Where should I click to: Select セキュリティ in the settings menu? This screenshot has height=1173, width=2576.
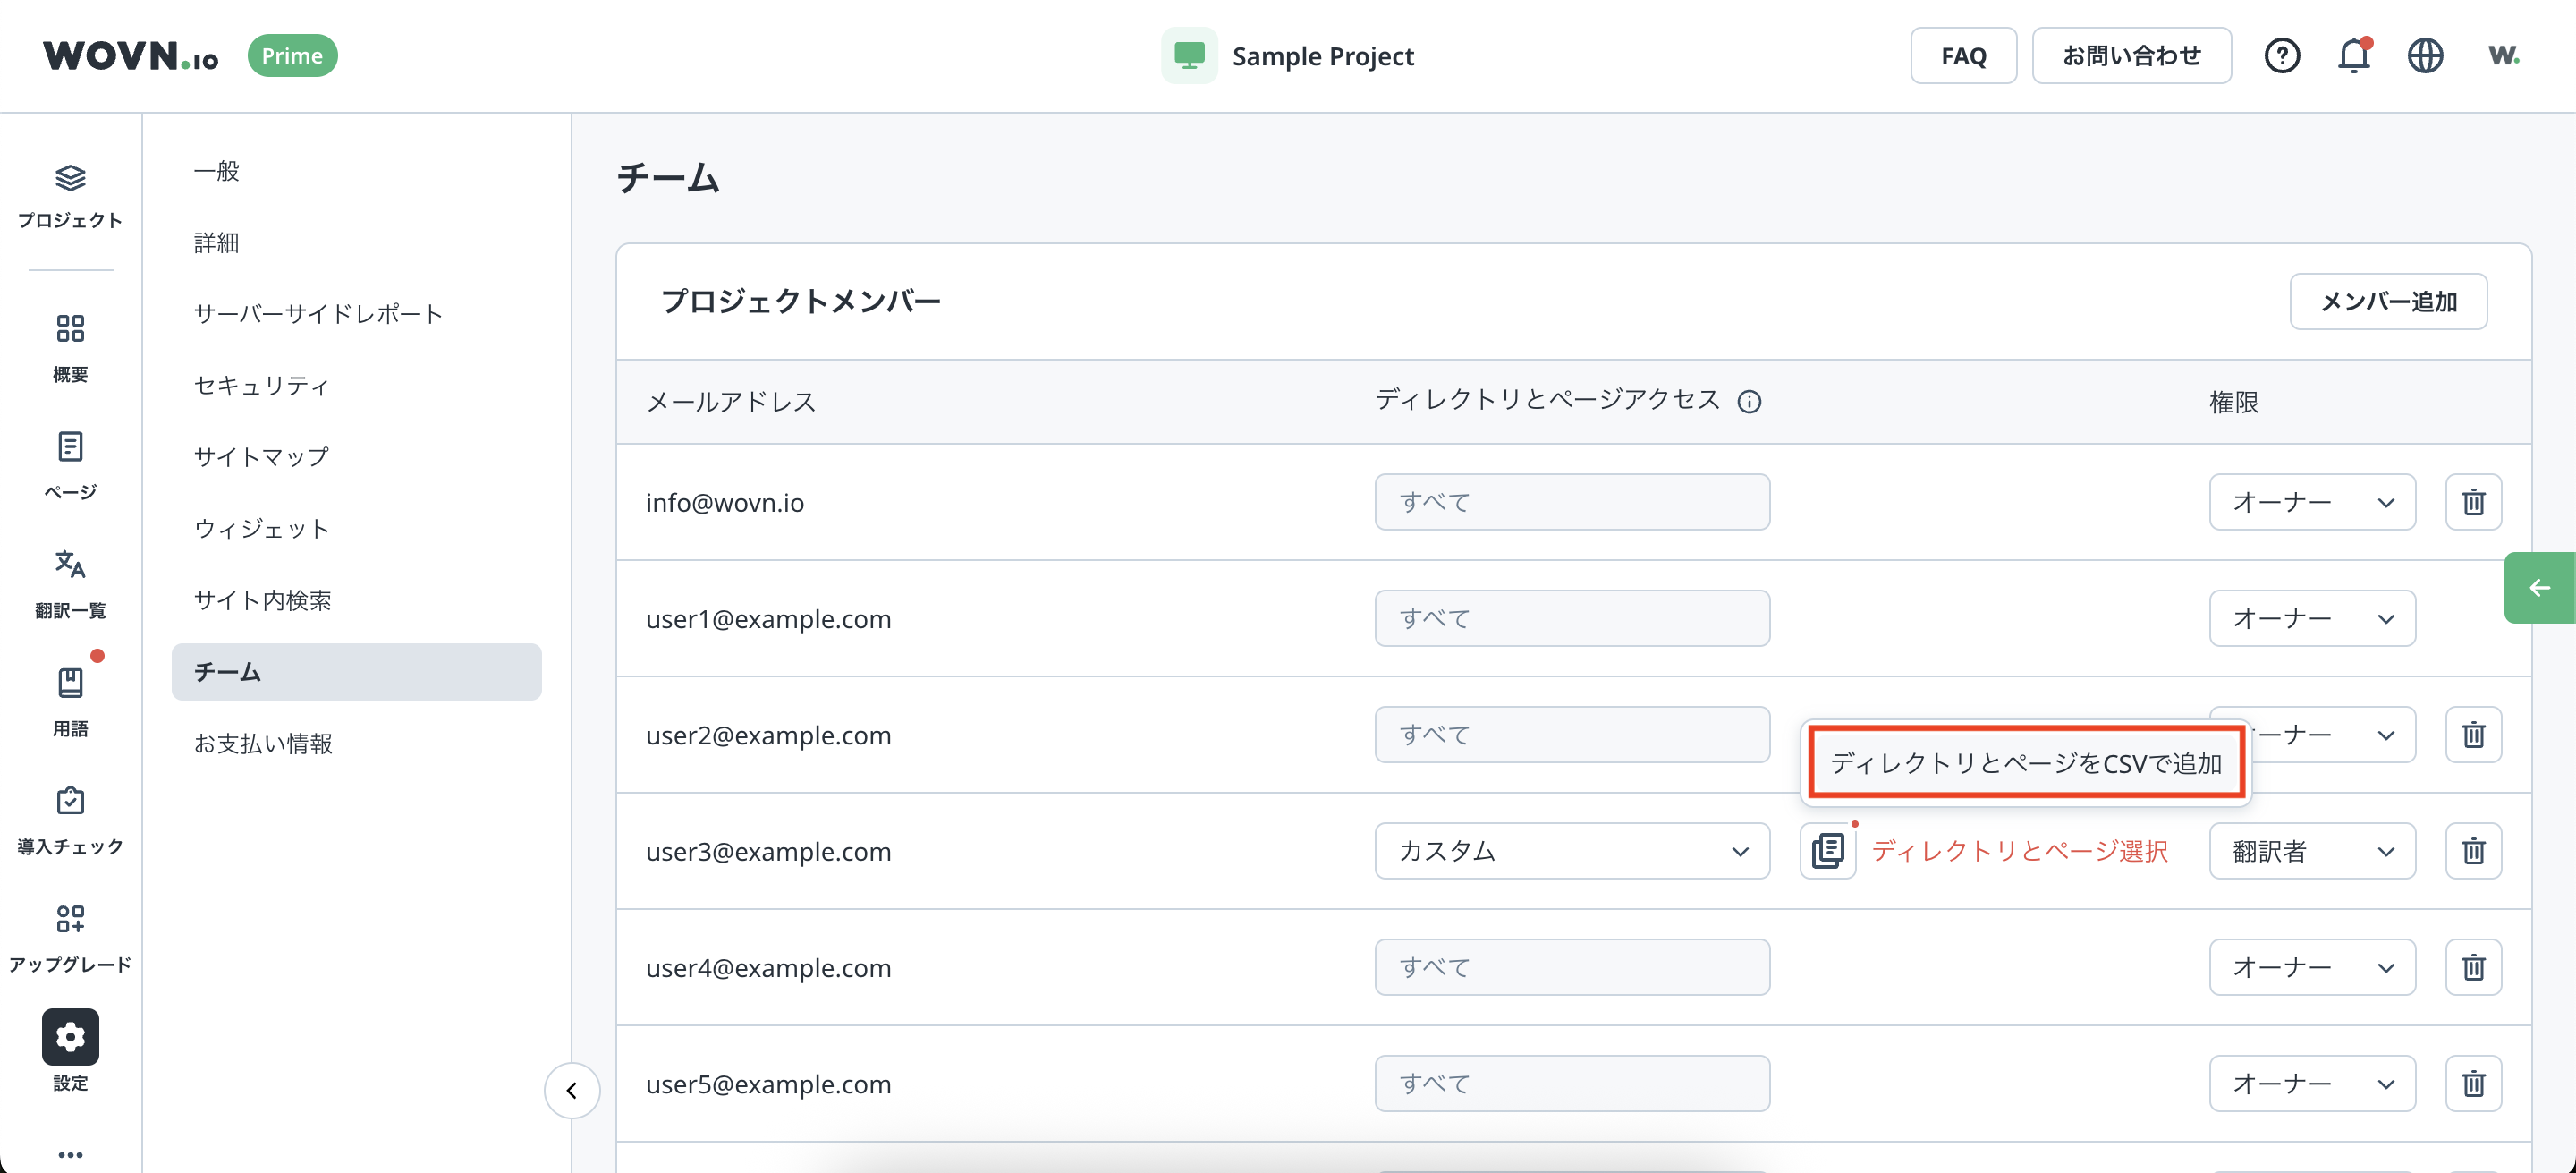tap(261, 386)
